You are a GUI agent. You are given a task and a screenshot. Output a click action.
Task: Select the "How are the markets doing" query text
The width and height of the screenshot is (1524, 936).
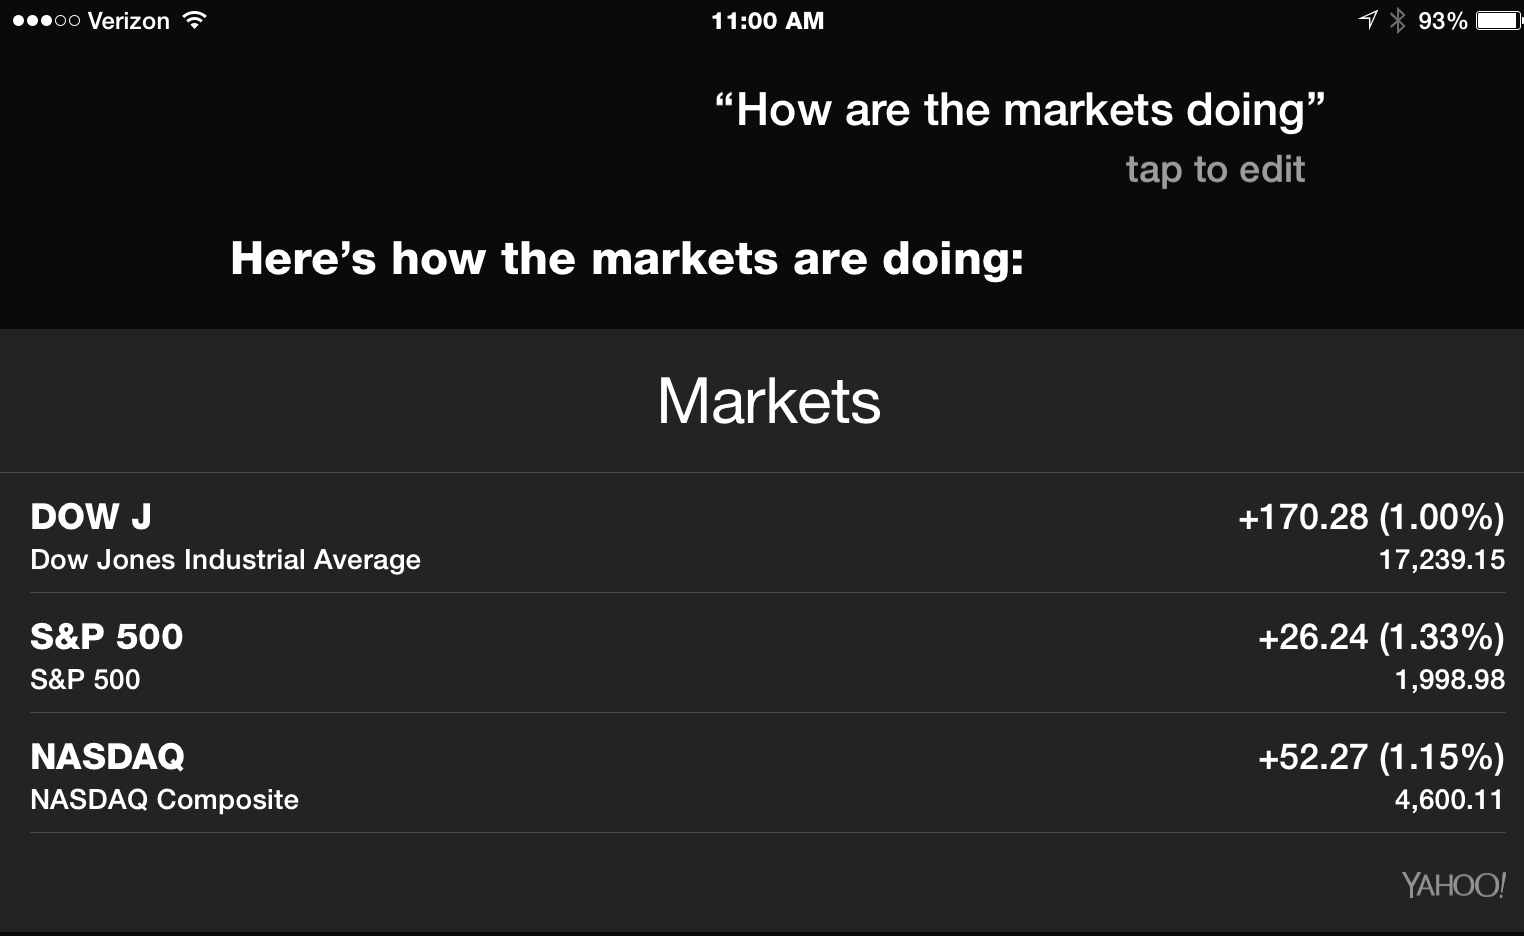point(1019,109)
